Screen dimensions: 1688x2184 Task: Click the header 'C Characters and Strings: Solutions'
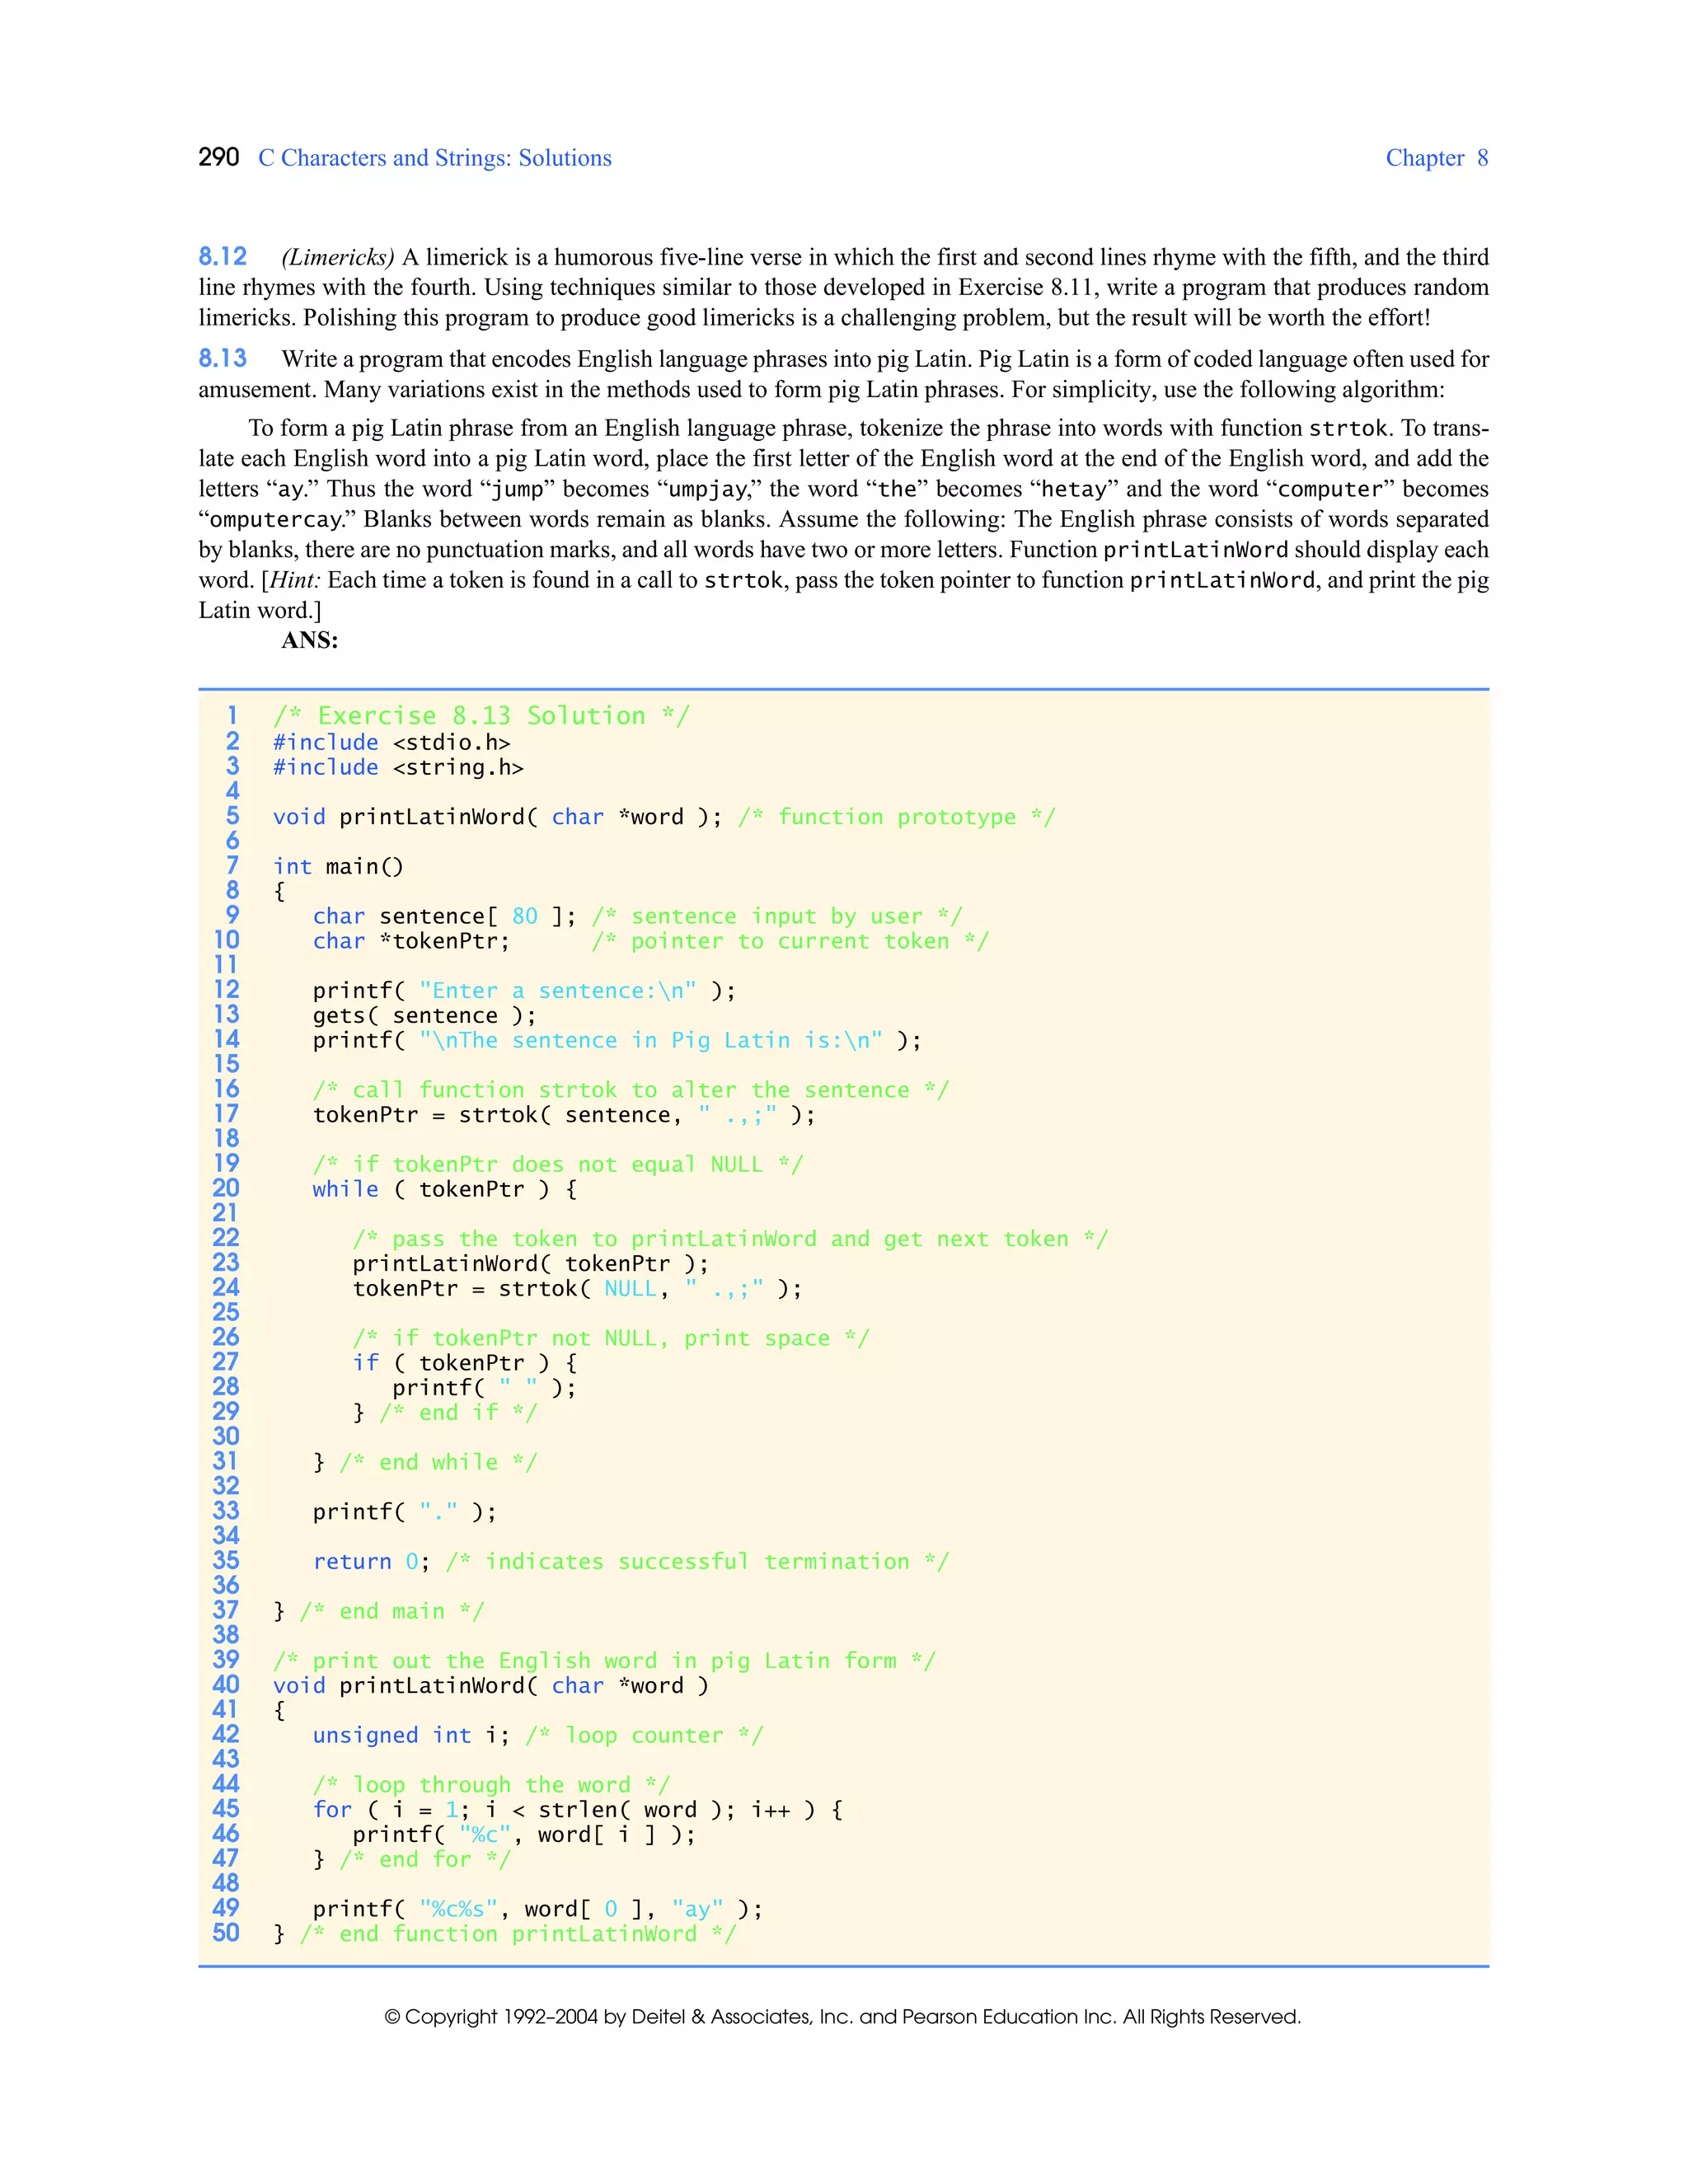coord(435,158)
